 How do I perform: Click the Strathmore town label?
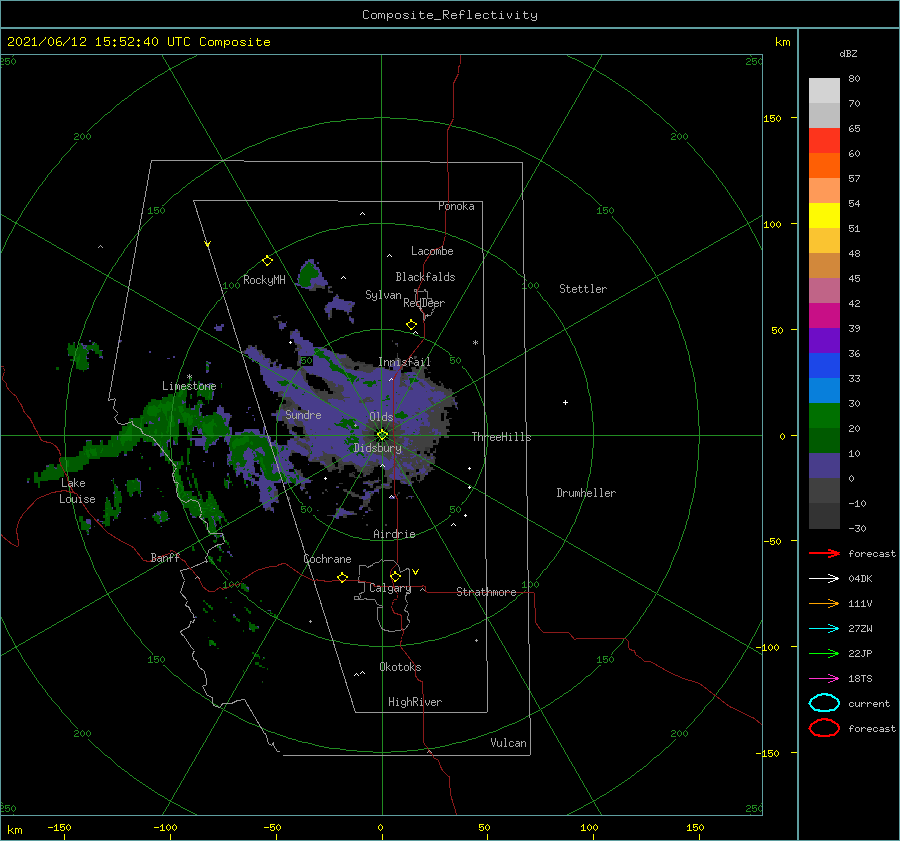point(486,592)
